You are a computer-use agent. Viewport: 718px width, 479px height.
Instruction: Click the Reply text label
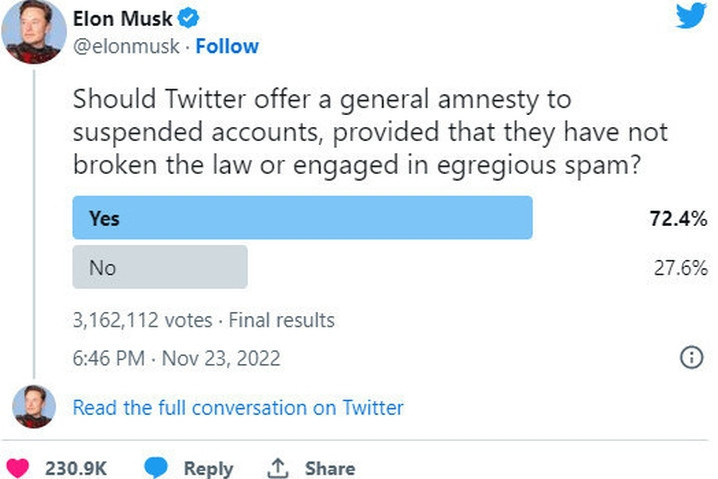(208, 468)
